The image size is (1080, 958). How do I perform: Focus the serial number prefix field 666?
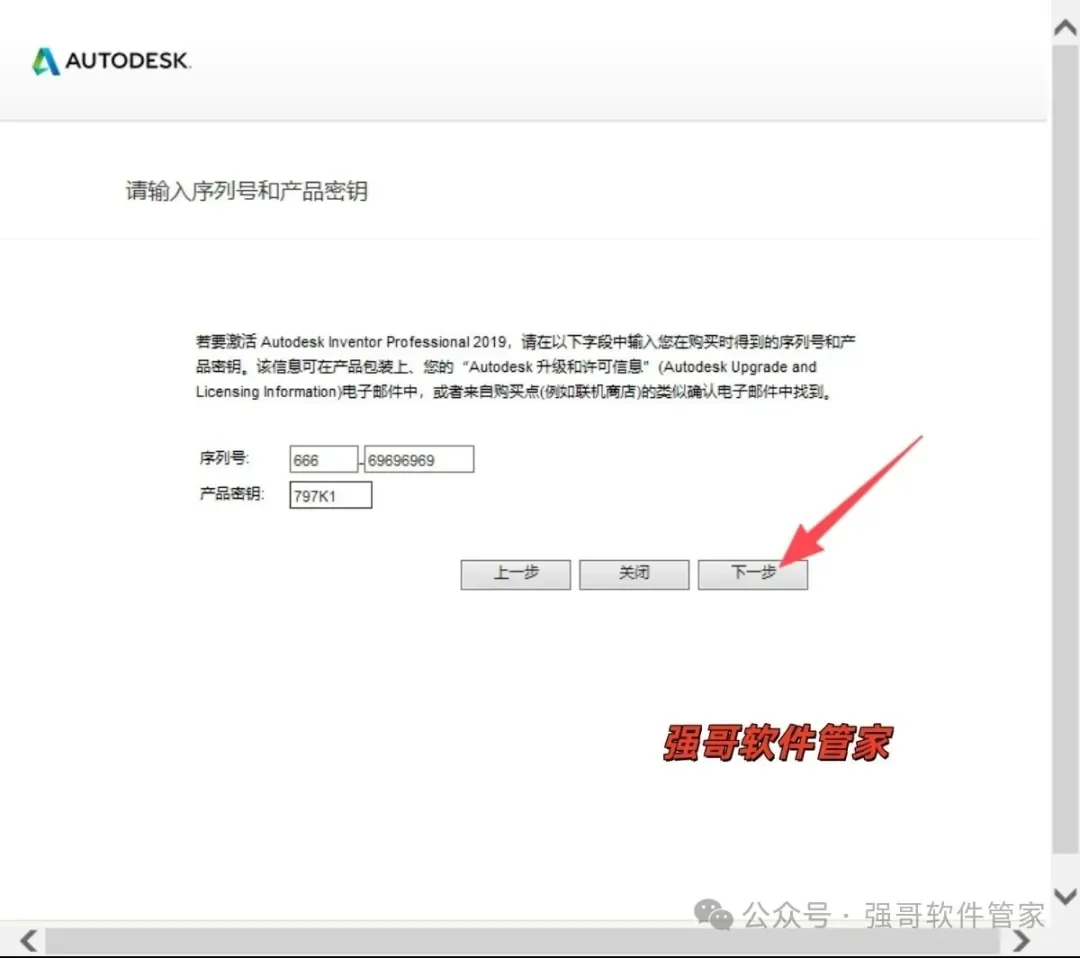324,459
